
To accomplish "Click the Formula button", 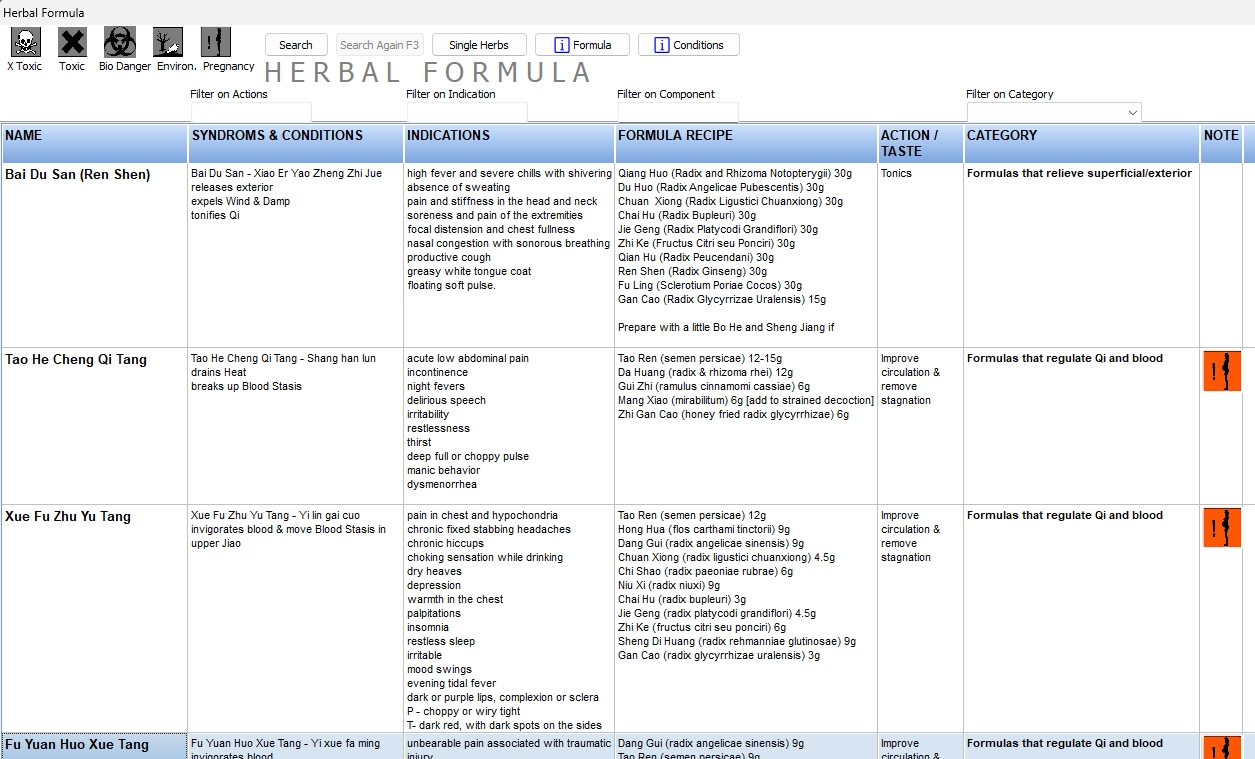I will tap(582, 44).
